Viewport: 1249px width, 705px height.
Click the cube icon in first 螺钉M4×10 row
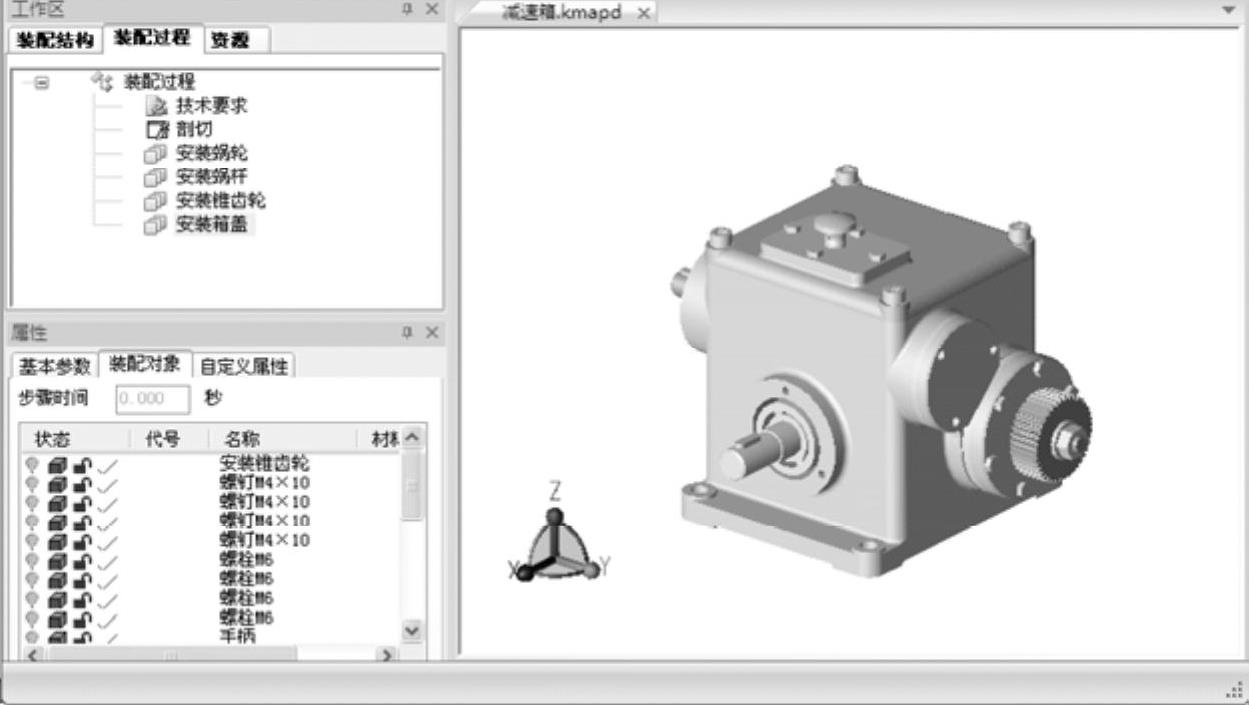(57, 483)
